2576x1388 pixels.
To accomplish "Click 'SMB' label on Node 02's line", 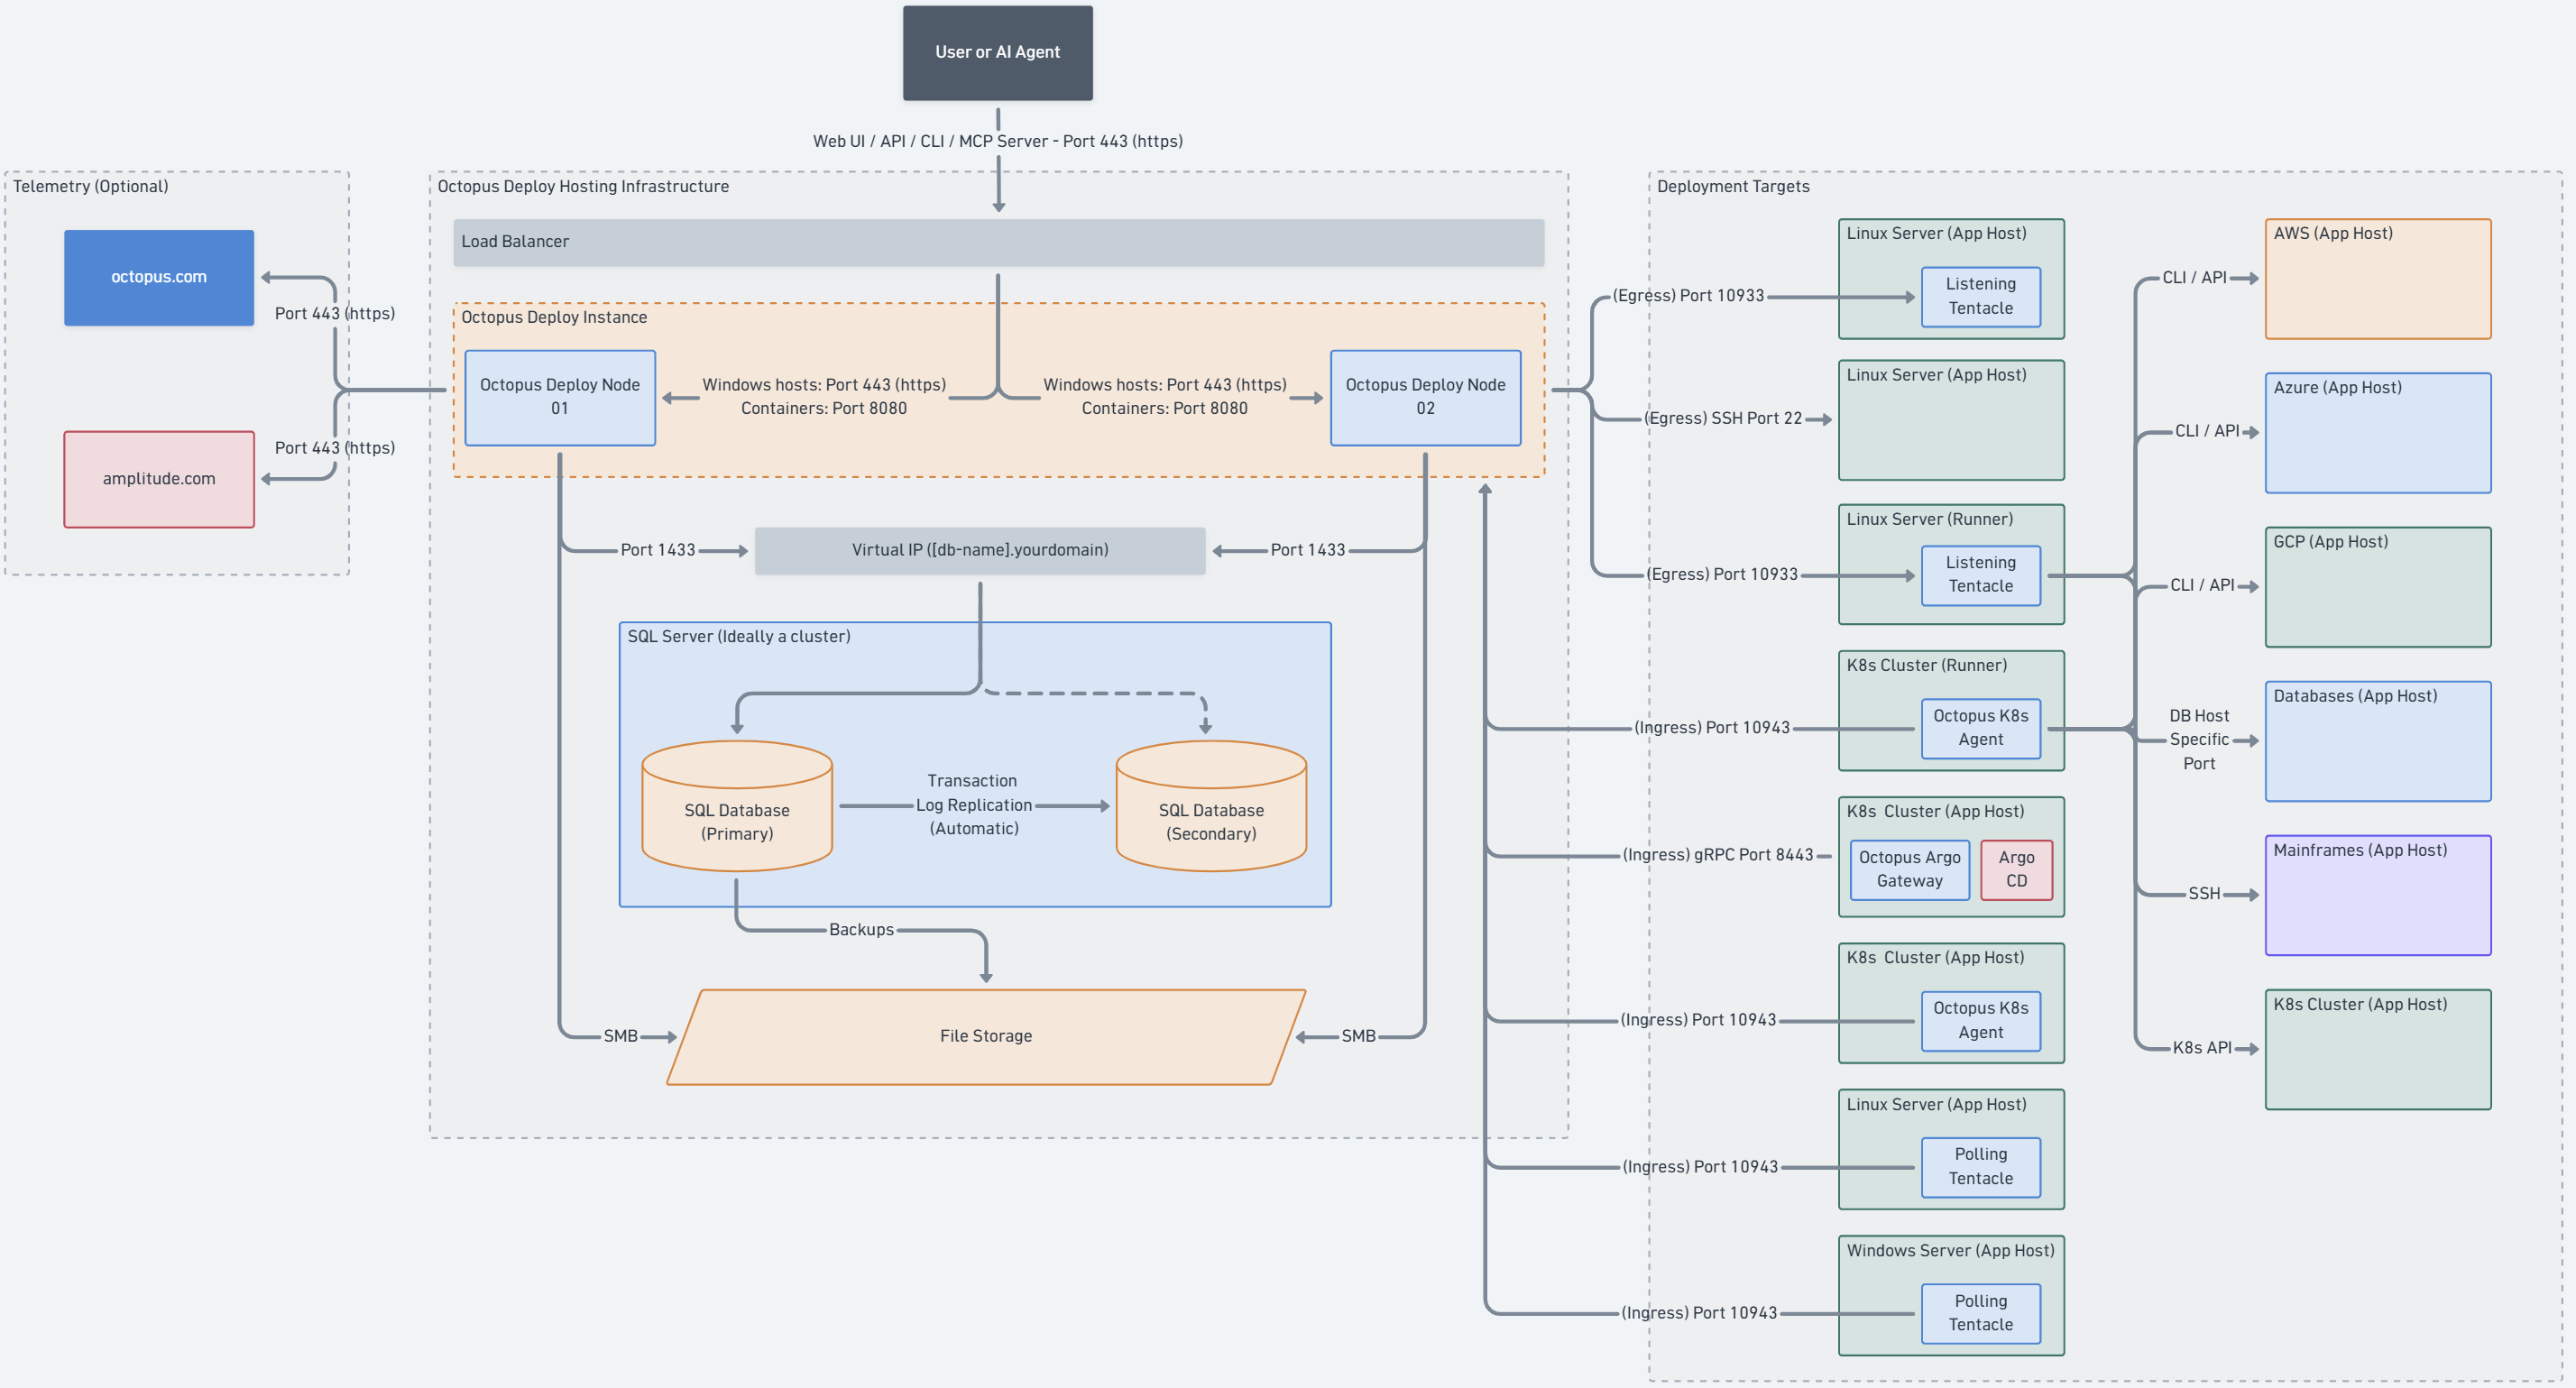I will coord(1358,1037).
